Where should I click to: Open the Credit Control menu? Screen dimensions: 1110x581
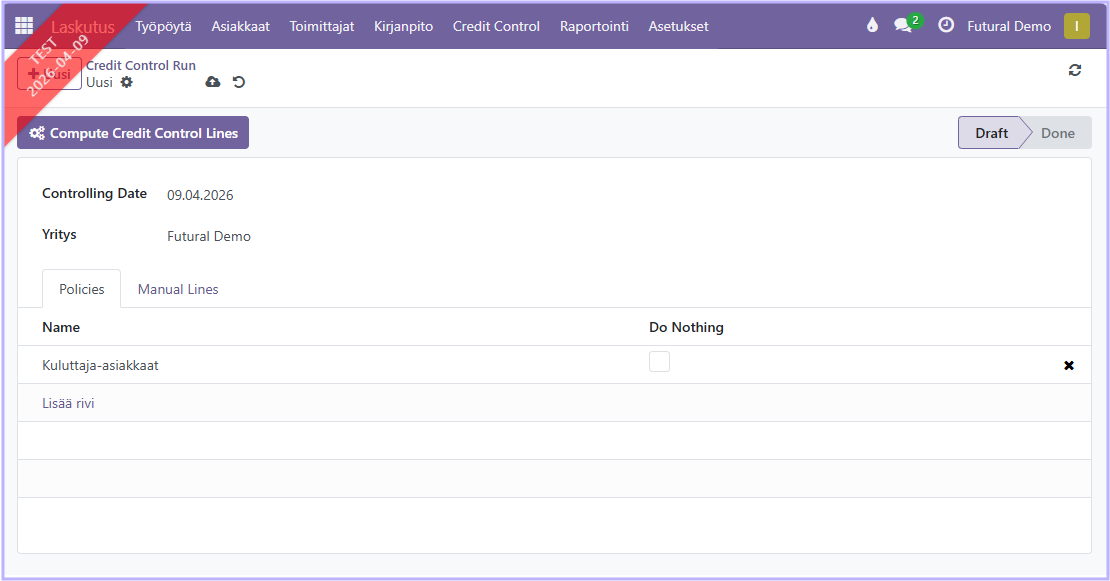pos(496,26)
